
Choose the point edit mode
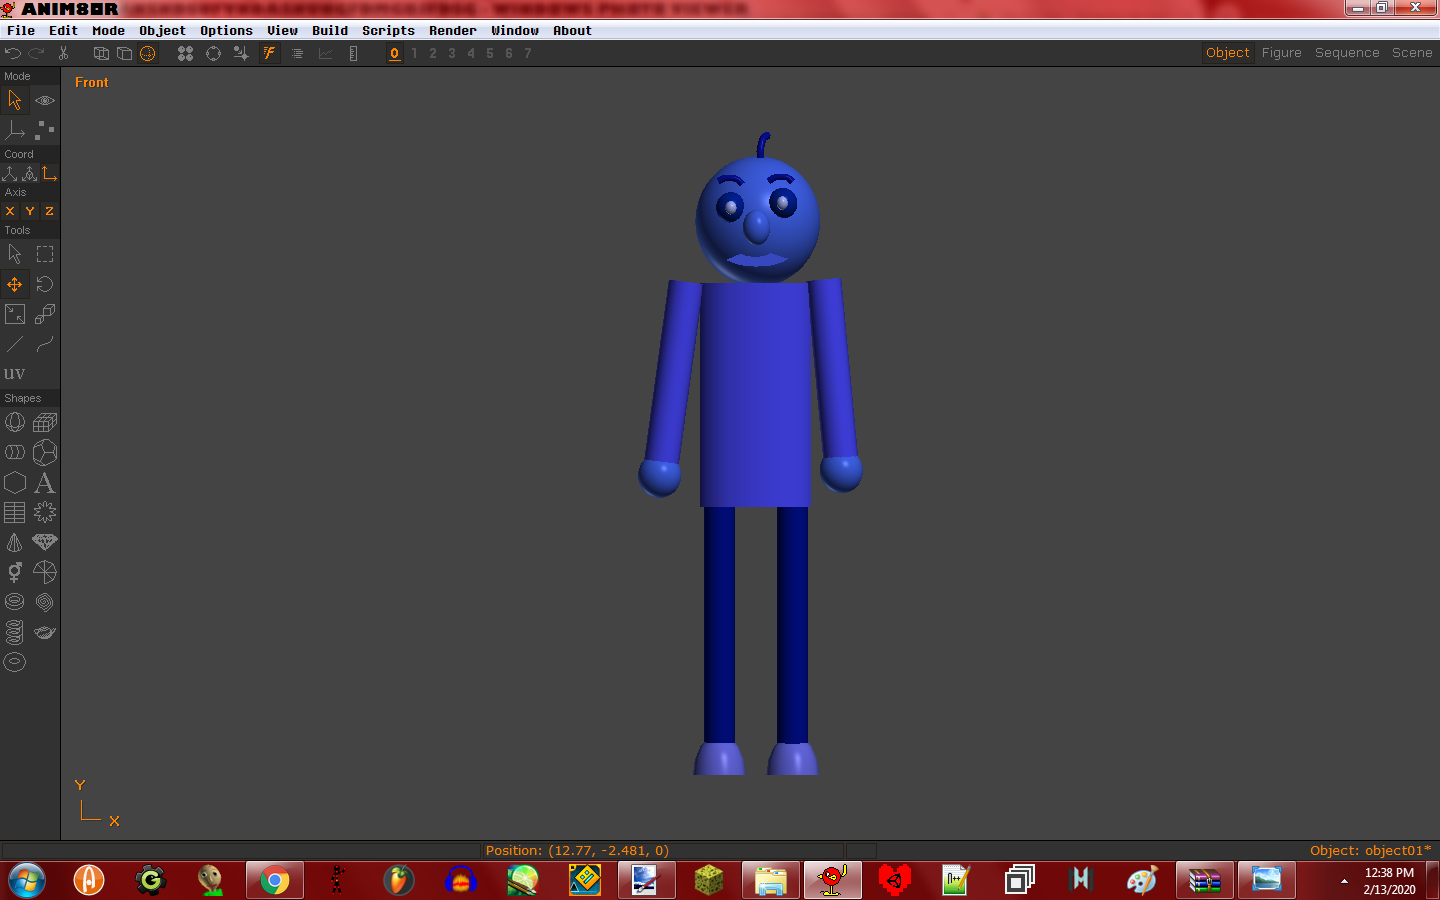click(45, 130)
